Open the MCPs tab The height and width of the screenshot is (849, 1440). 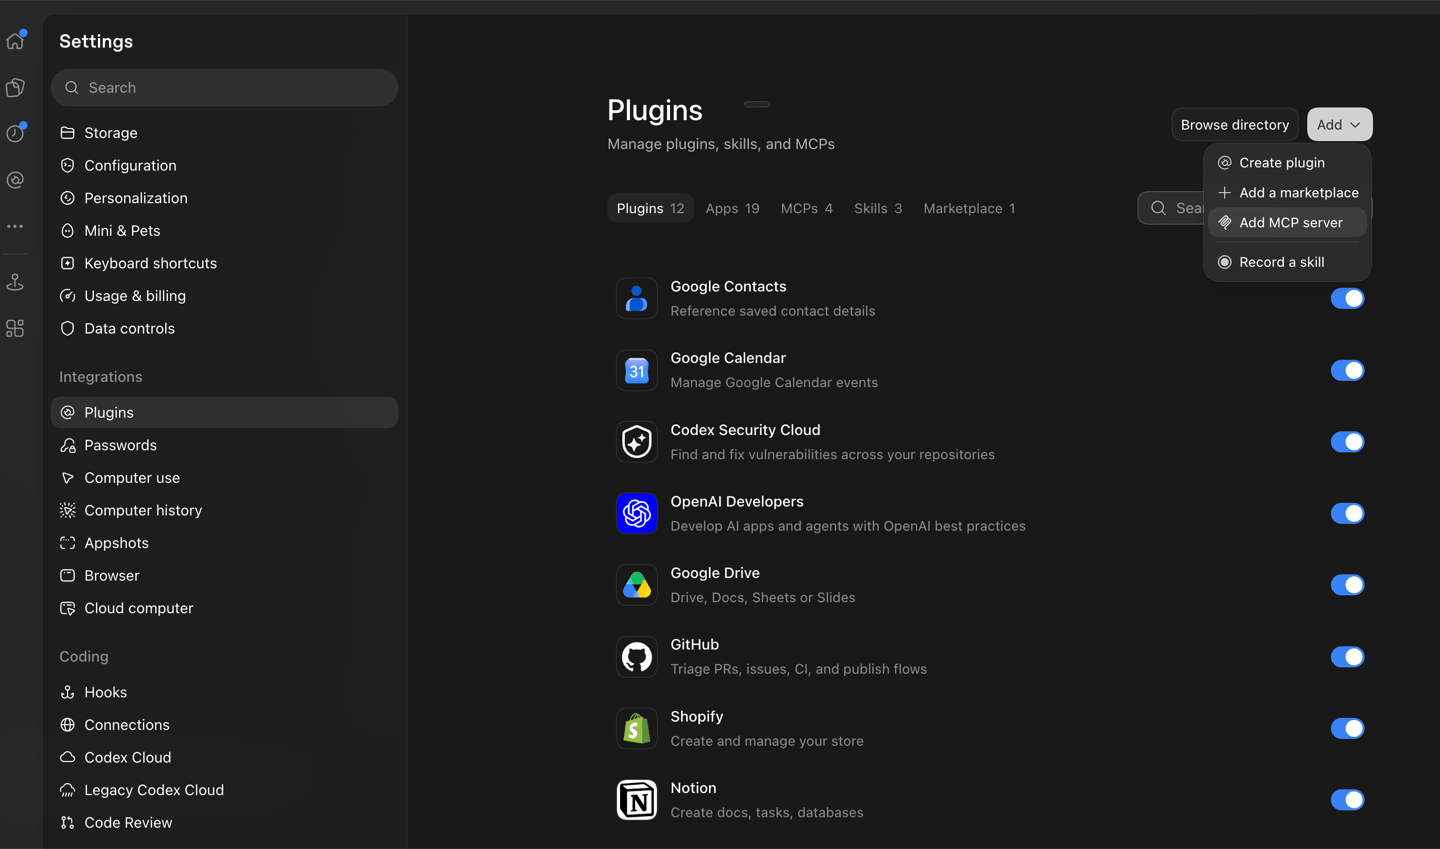coord(806,208)
